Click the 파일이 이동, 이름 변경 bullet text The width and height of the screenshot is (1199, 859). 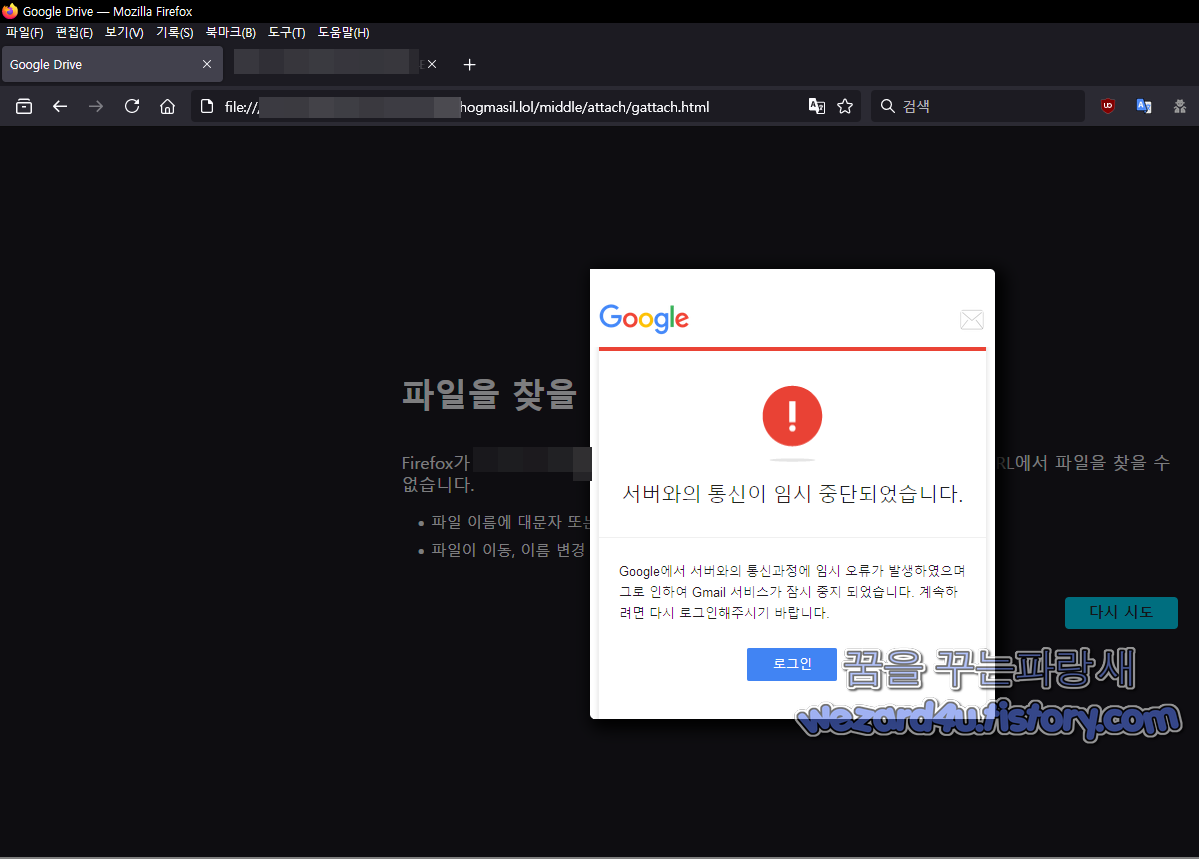pos(509,550)
